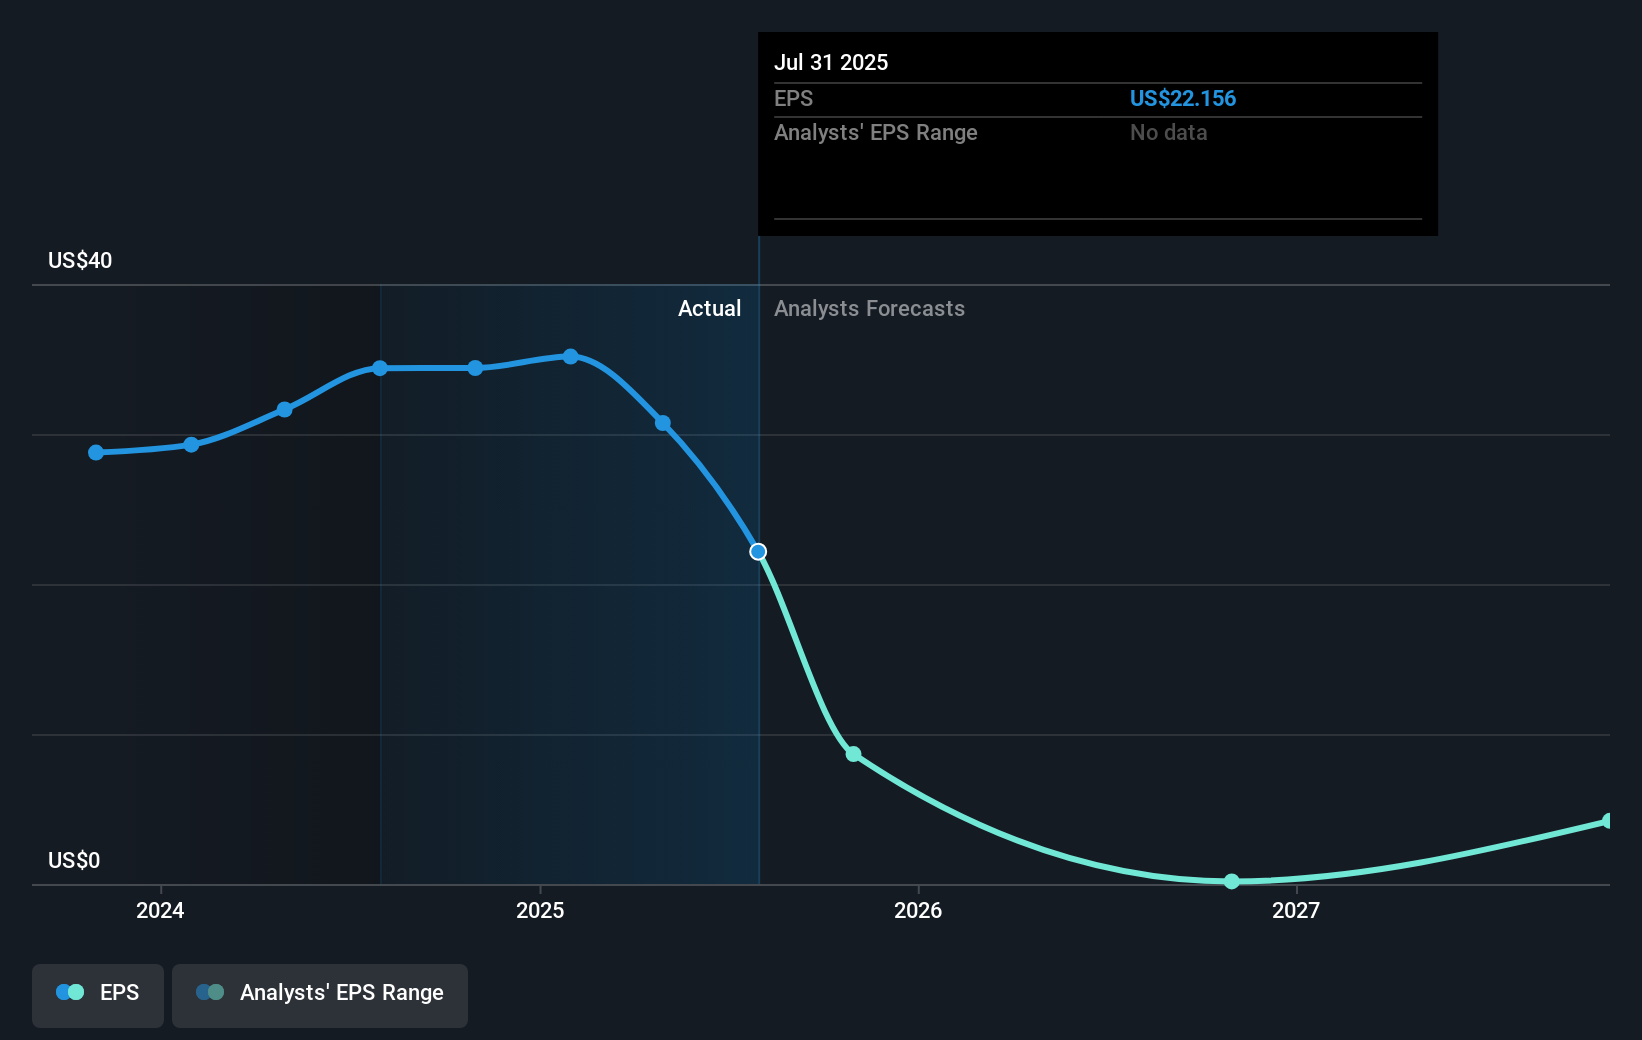Click the US$40 y-axis label
This screenshot has height=1040, width=1642.
click(x=80, y=260)
